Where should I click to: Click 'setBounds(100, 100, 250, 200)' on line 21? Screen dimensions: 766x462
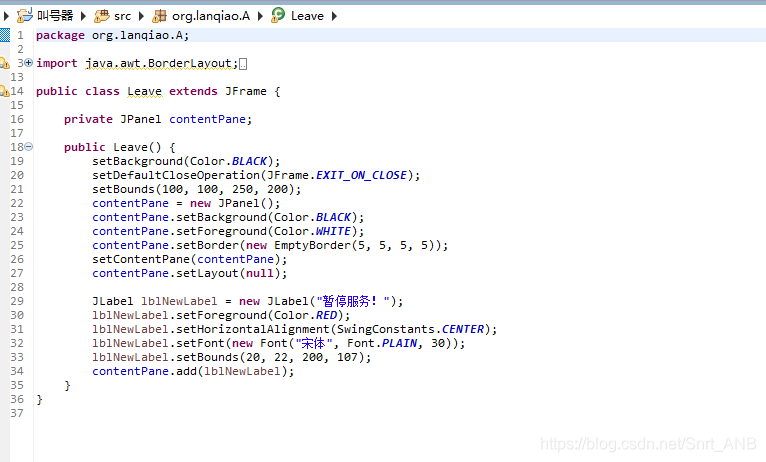(193, 189)
